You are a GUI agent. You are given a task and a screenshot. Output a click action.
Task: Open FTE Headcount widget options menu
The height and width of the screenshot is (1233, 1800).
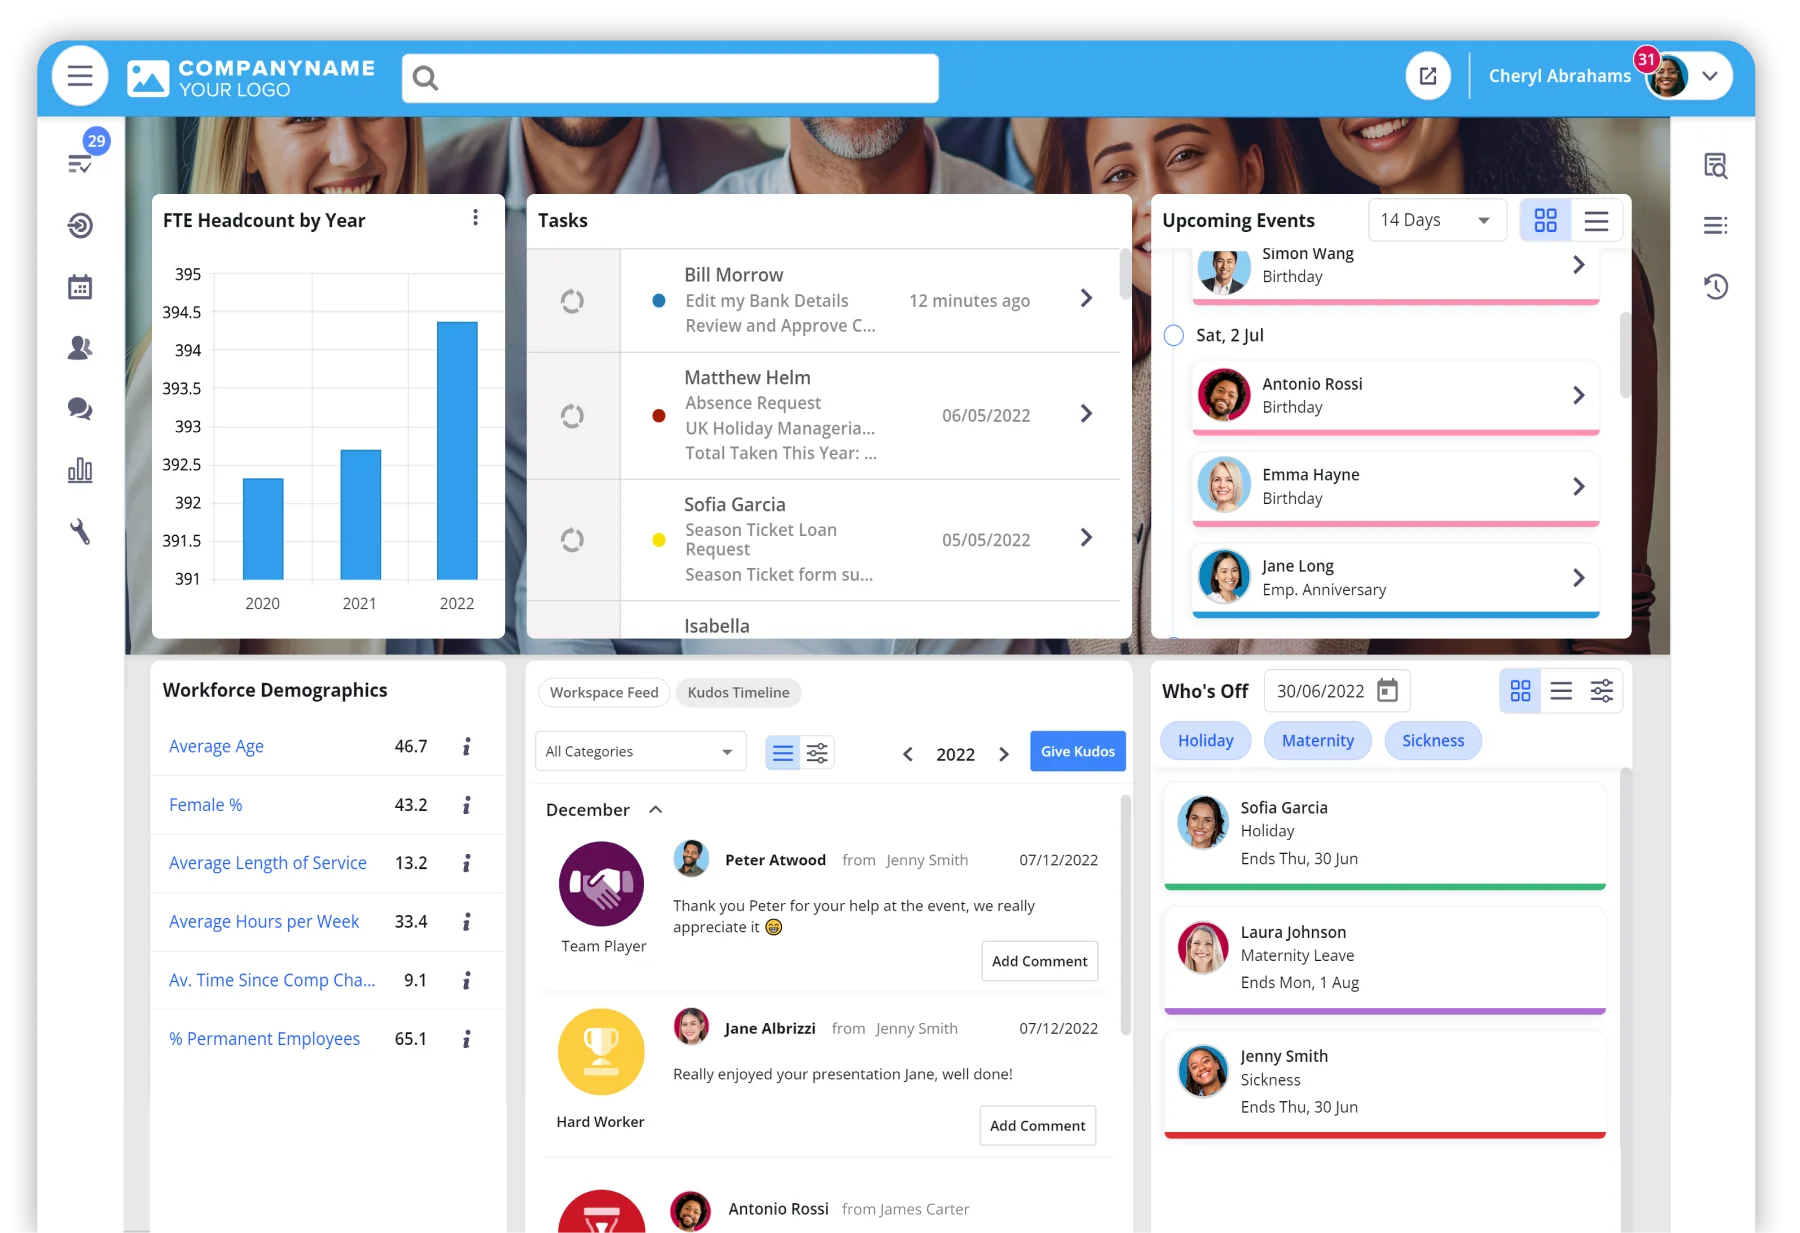click(476, 217)
